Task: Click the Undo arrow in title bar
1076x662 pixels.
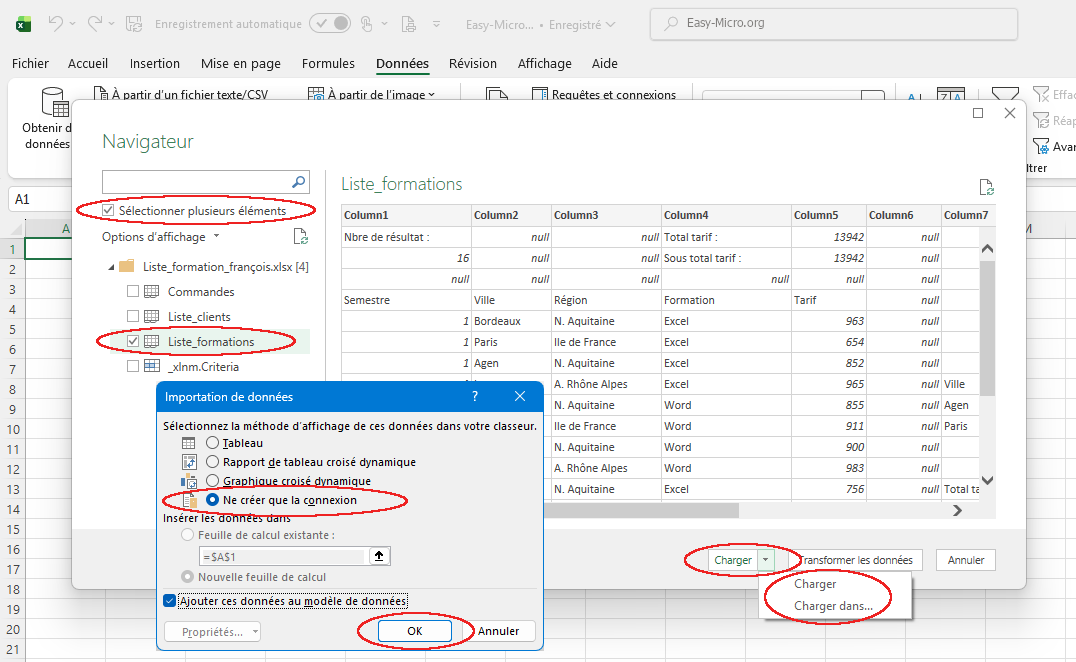Action: 56,23
